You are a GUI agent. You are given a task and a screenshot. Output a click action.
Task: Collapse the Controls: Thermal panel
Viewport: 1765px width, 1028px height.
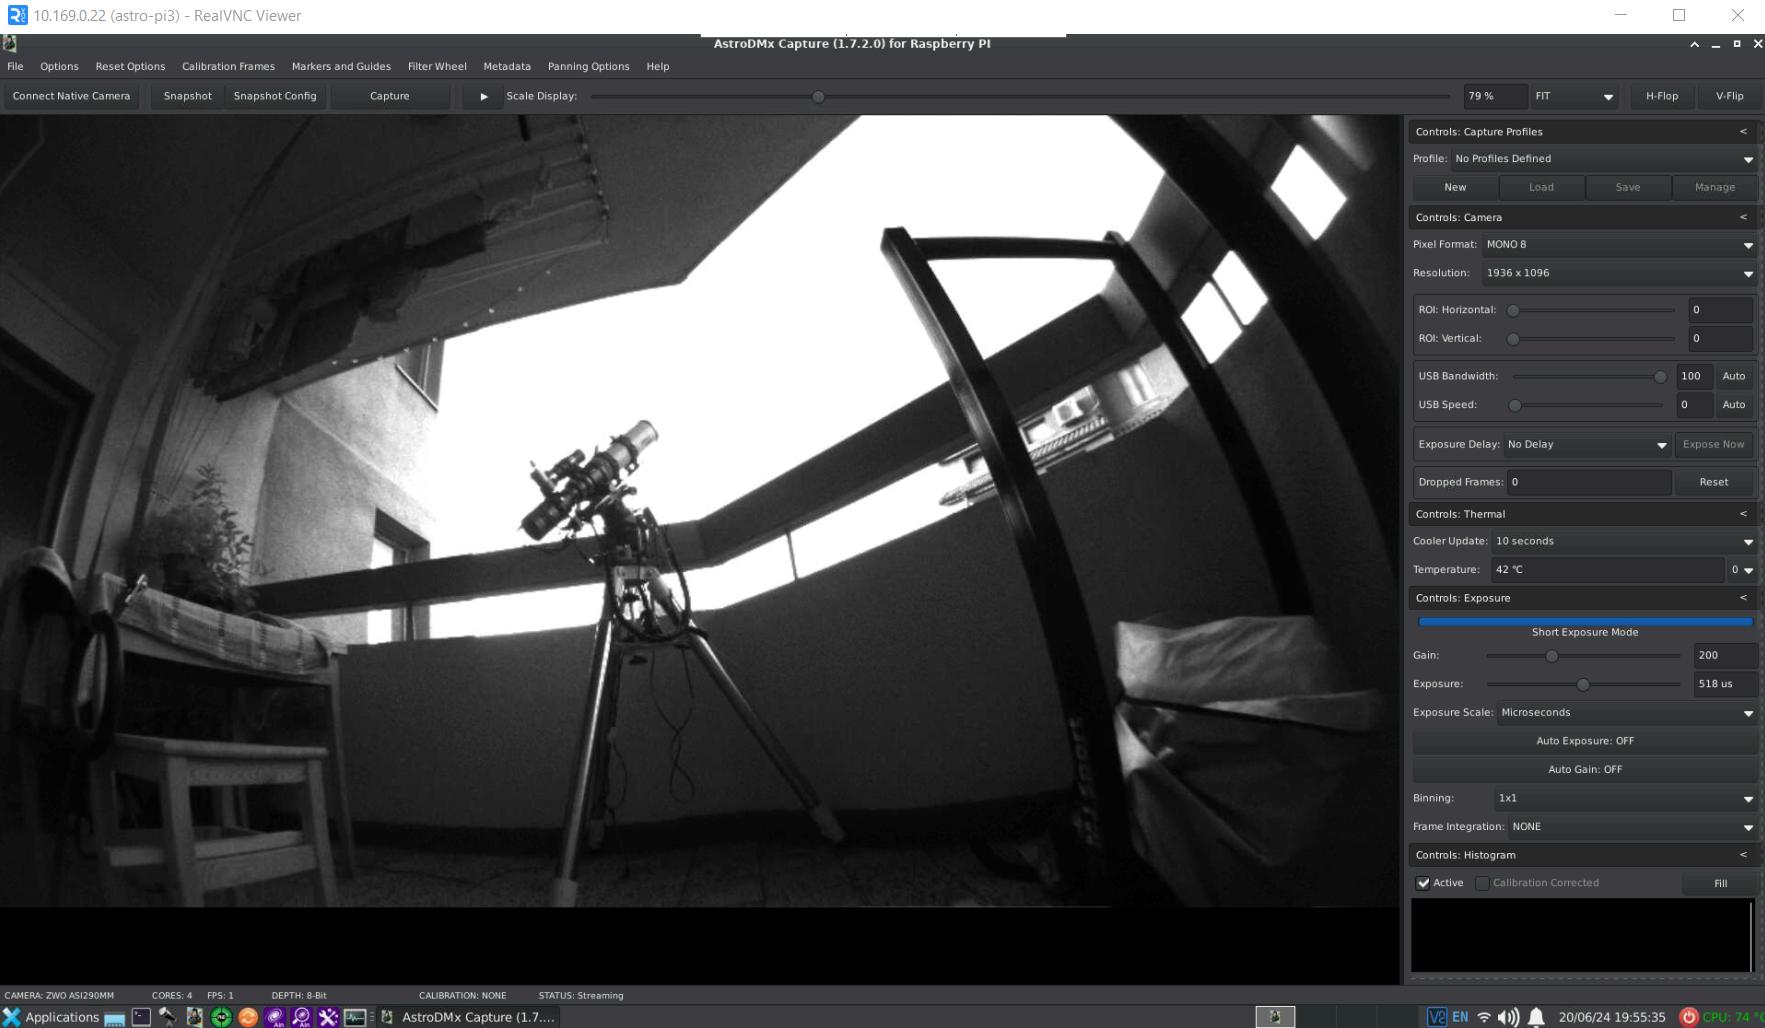(x=1743, y=514)
